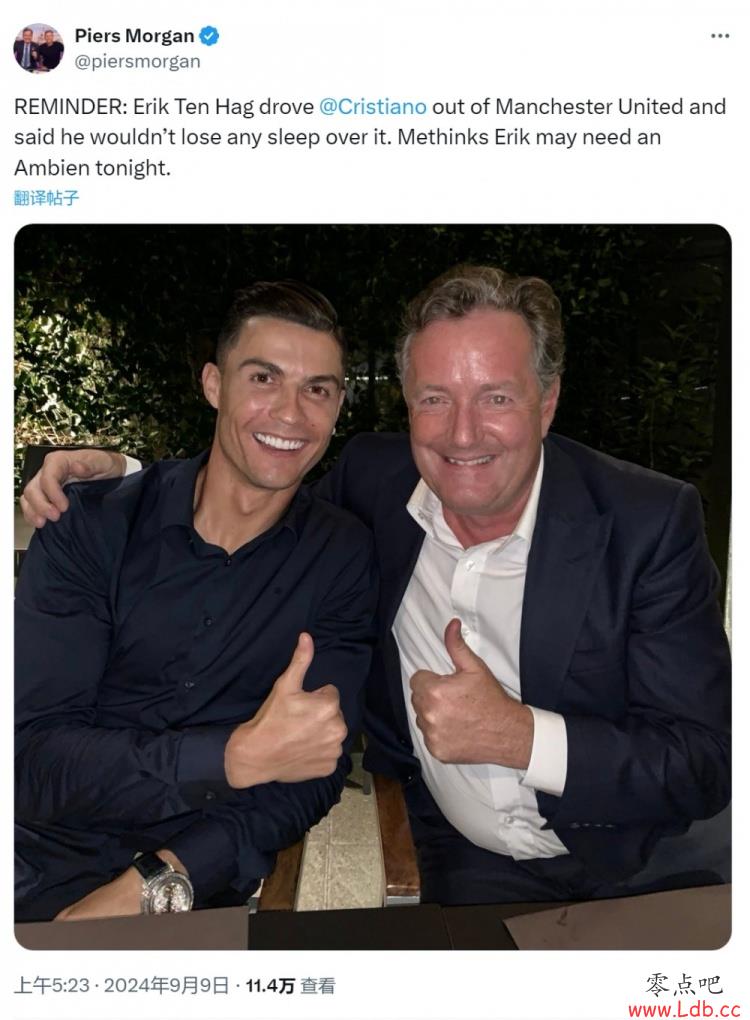Click the blue verified badge
750x1020 pixels.
pos(209,36)
